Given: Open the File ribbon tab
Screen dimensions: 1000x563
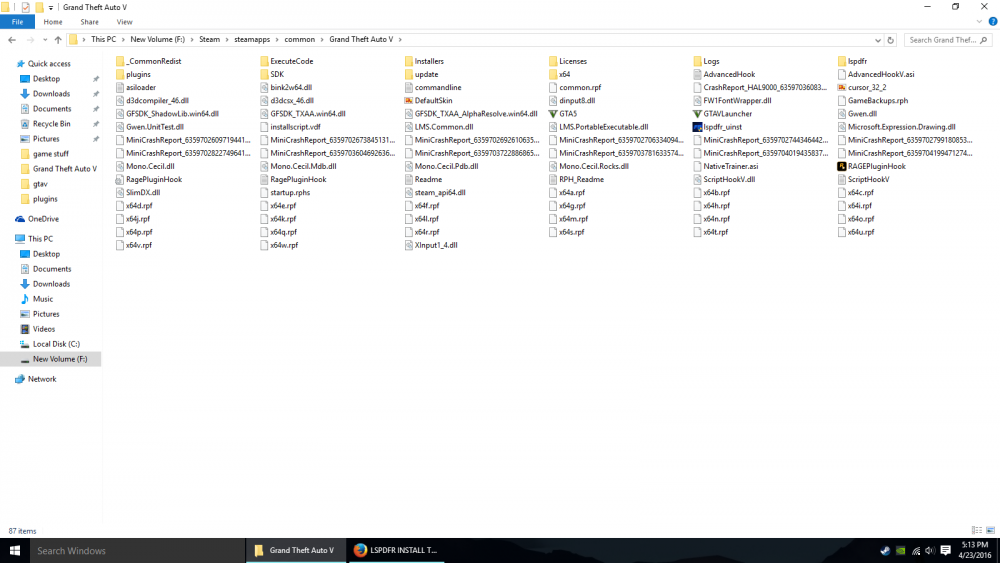Looking at the screenshot, I should [17, 22].
